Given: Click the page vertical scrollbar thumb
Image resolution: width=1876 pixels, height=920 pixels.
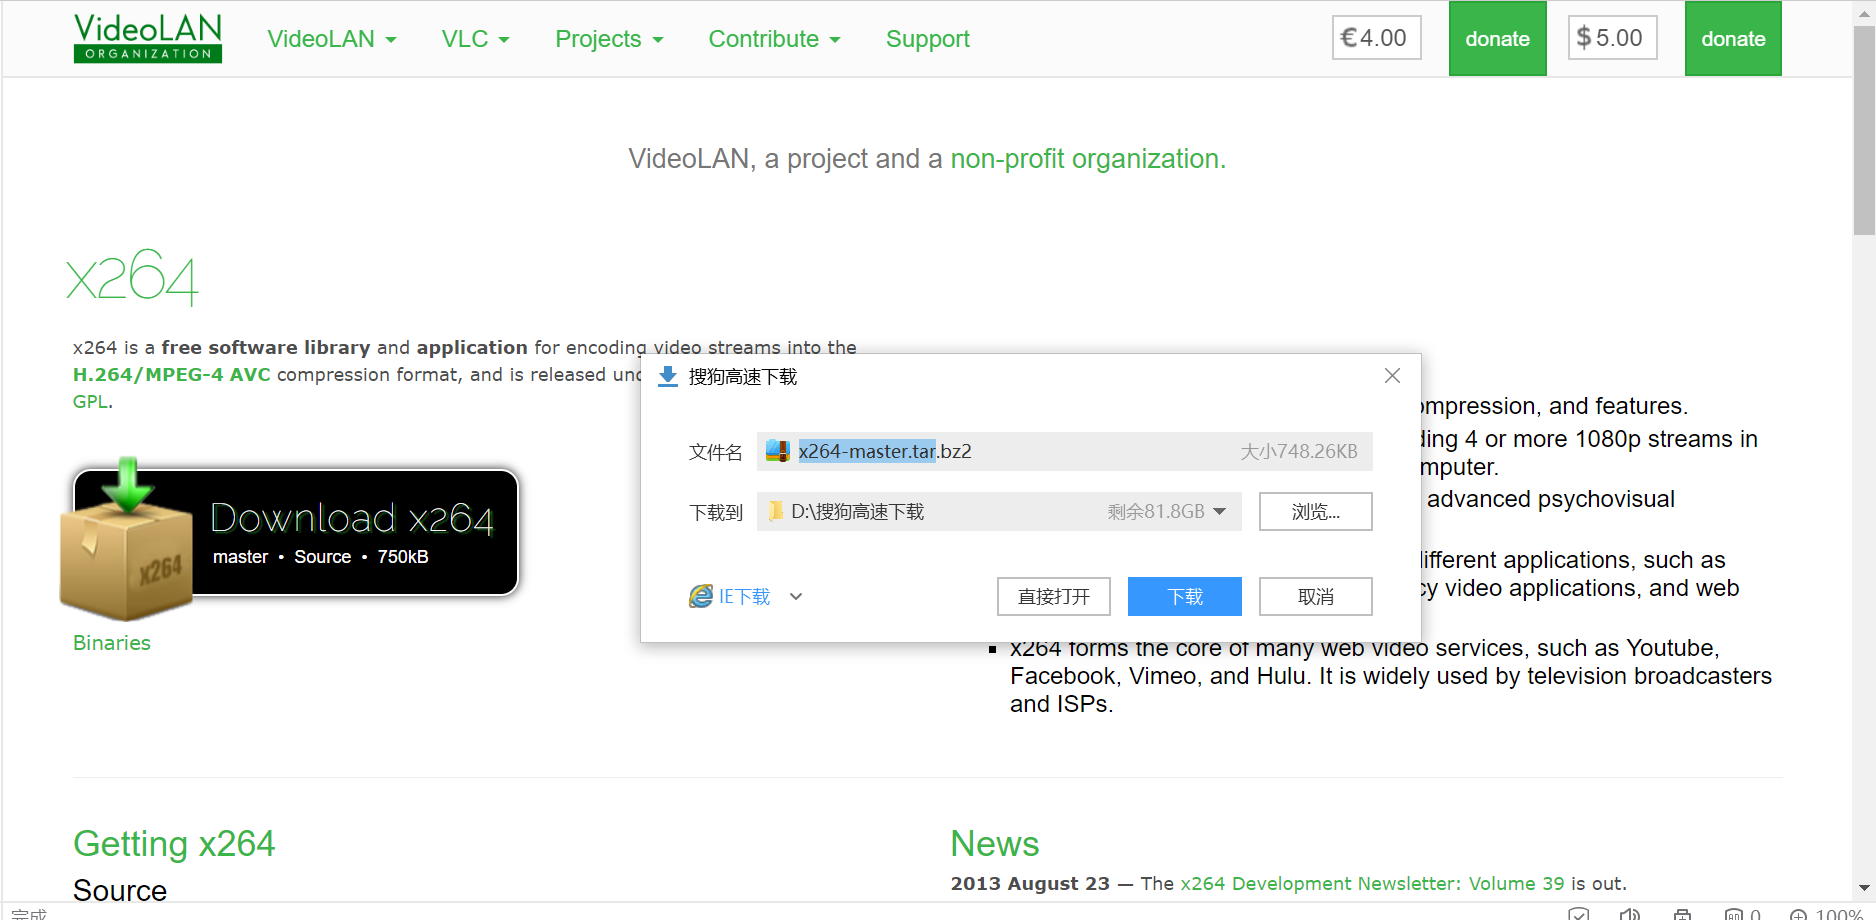Looking at the screenshot, I should [1864, 130].
